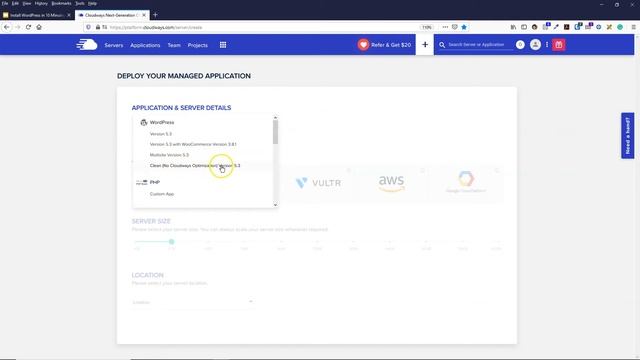Viewport: 640px width, 360px height.
Task: Open page actions ellipsis in address bar
Action: [445, 27]
